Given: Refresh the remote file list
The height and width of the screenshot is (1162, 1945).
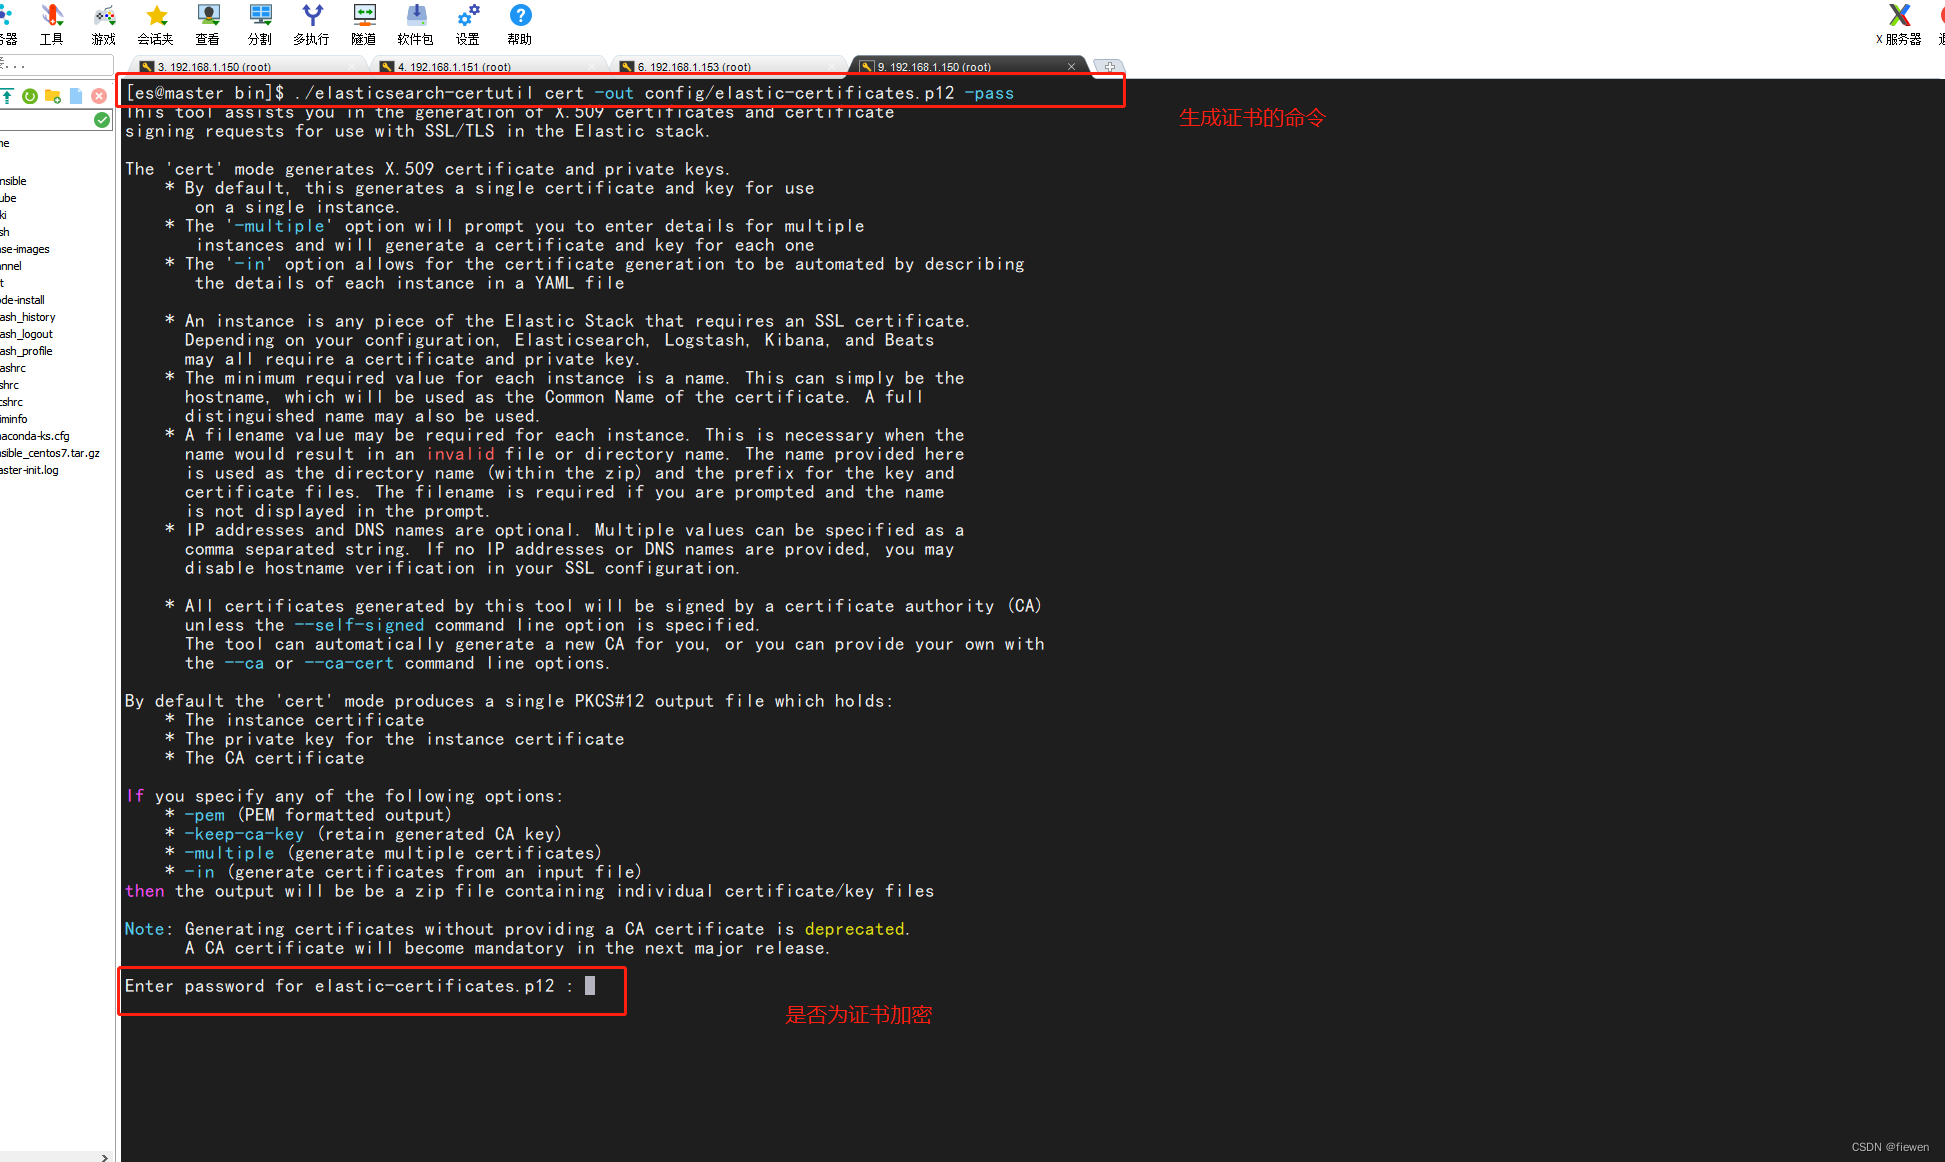Looking at the screenshot, I should 30,96.
